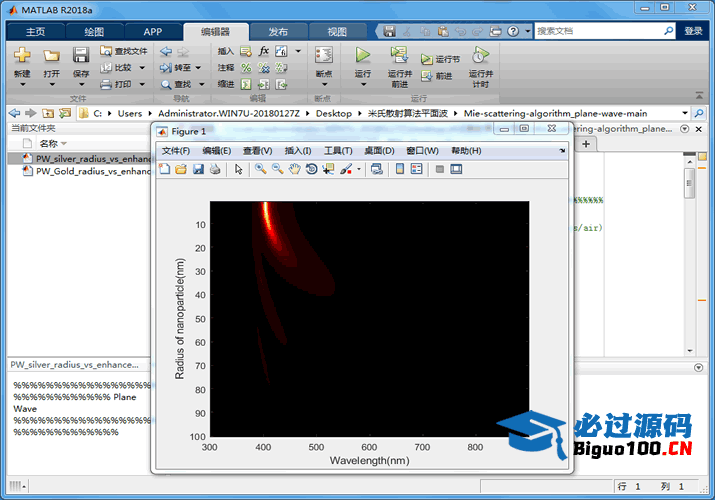The width and height of the screenshot is (715, 500).
Task: Click the uncomment icon
Action: [x=264, y=68]
